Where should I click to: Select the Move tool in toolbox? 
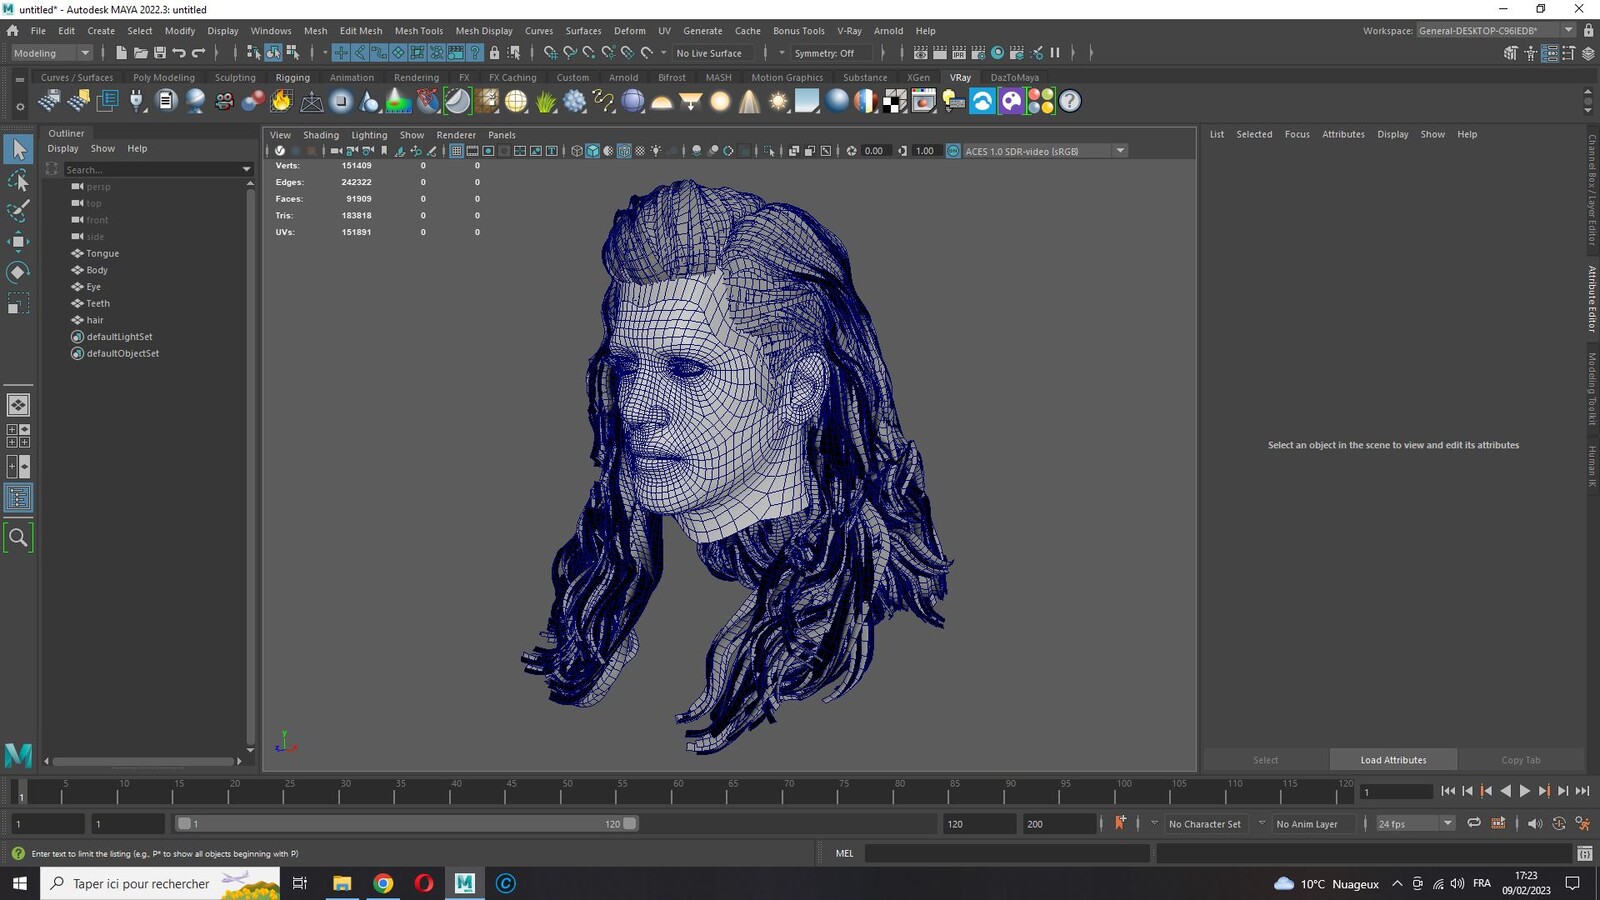pyautogui.click(x=18, y=241)
